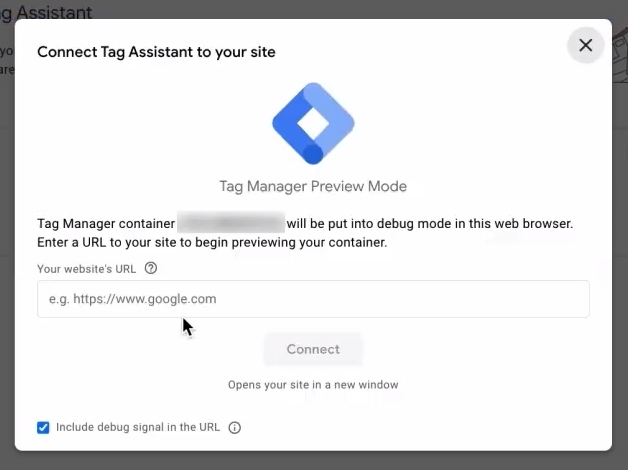
Task: Click the "Connect Tag Assistant to your site" heading
Action: point(156,52)
